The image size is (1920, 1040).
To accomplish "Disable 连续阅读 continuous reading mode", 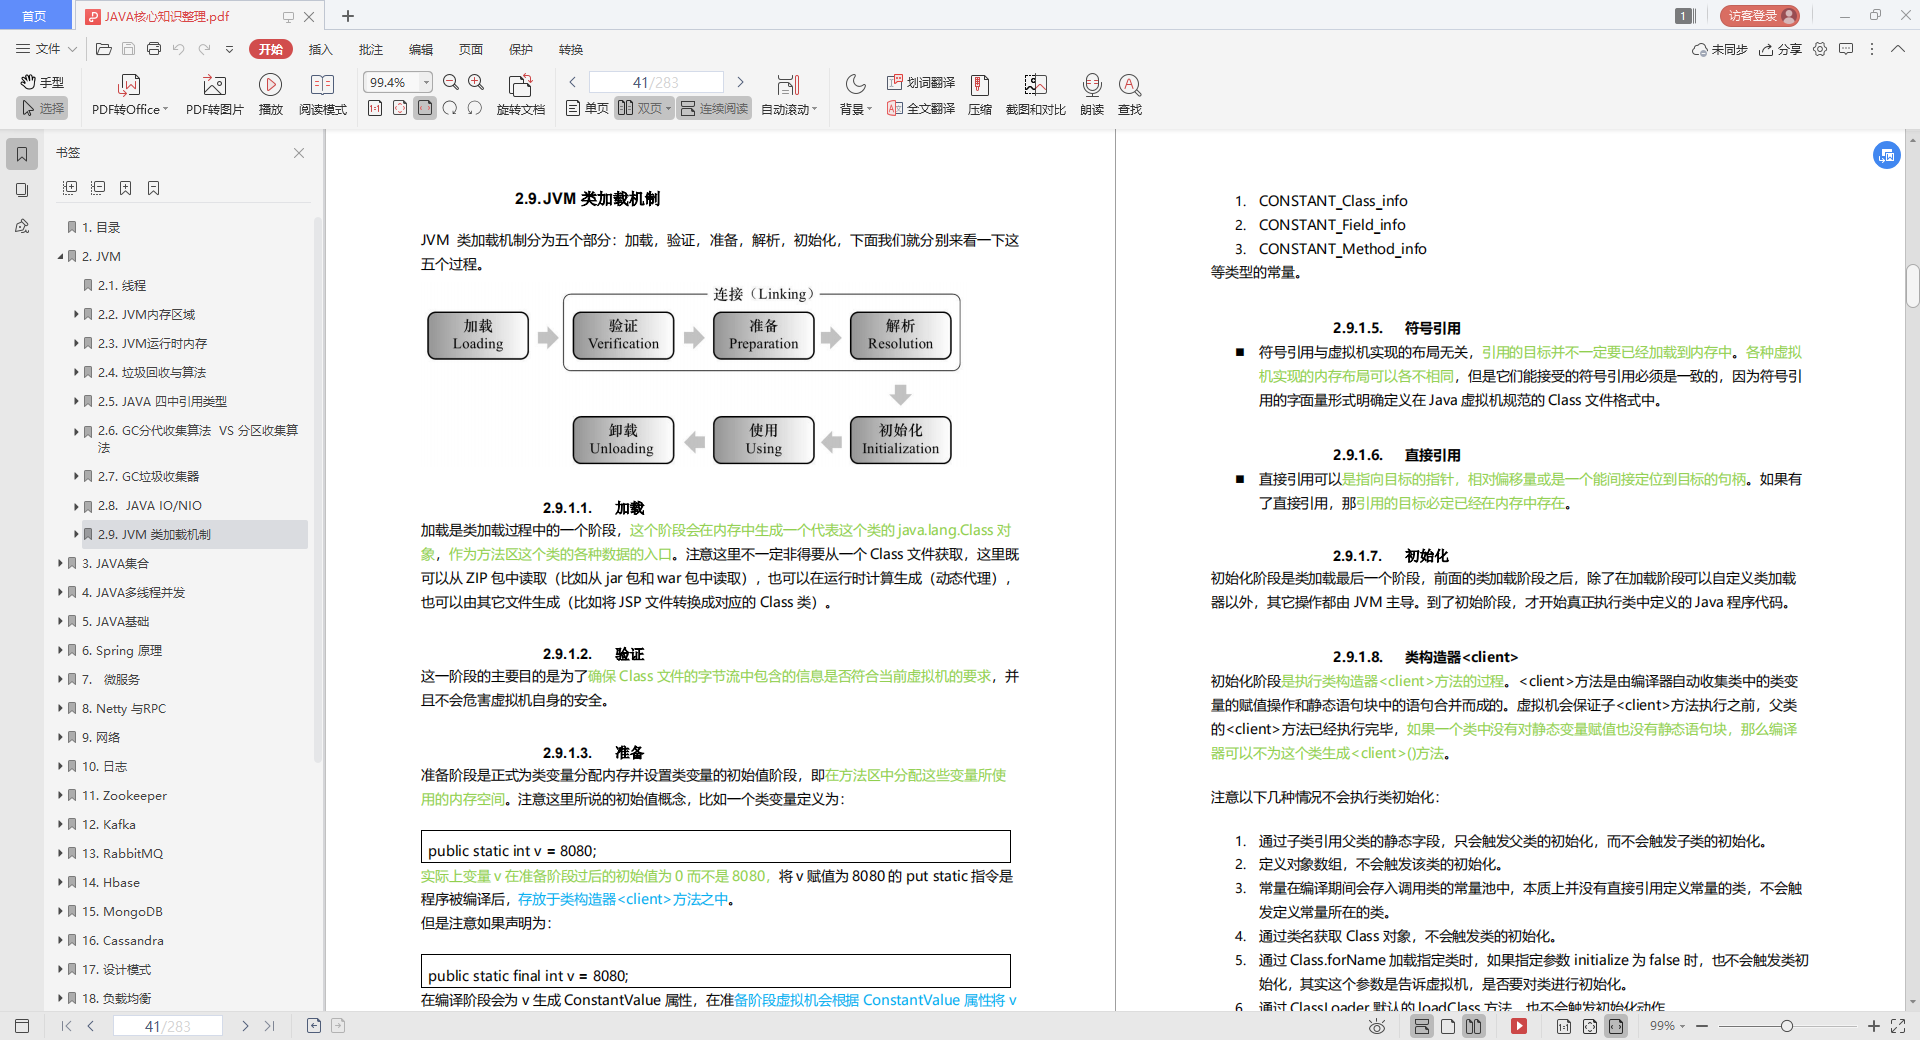I will point(713,108).
